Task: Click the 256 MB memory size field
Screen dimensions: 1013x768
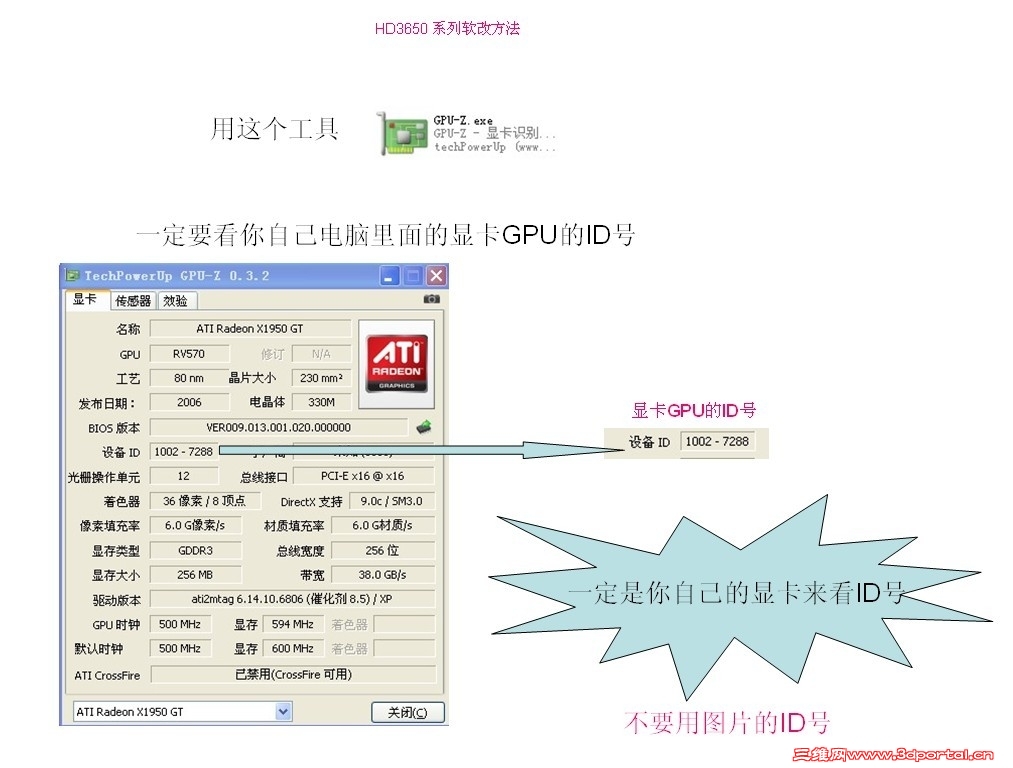Action: [196, 574]
